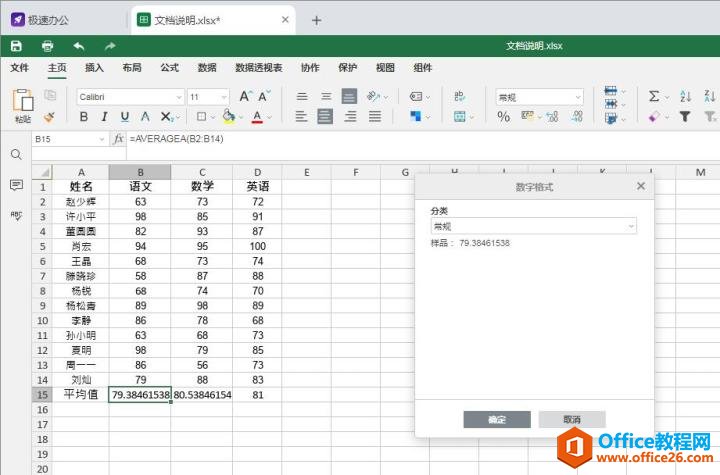Print the spreadsheet using the printer icon
The height and width of the screenshot is (475, 720).
tap(47, 46)
